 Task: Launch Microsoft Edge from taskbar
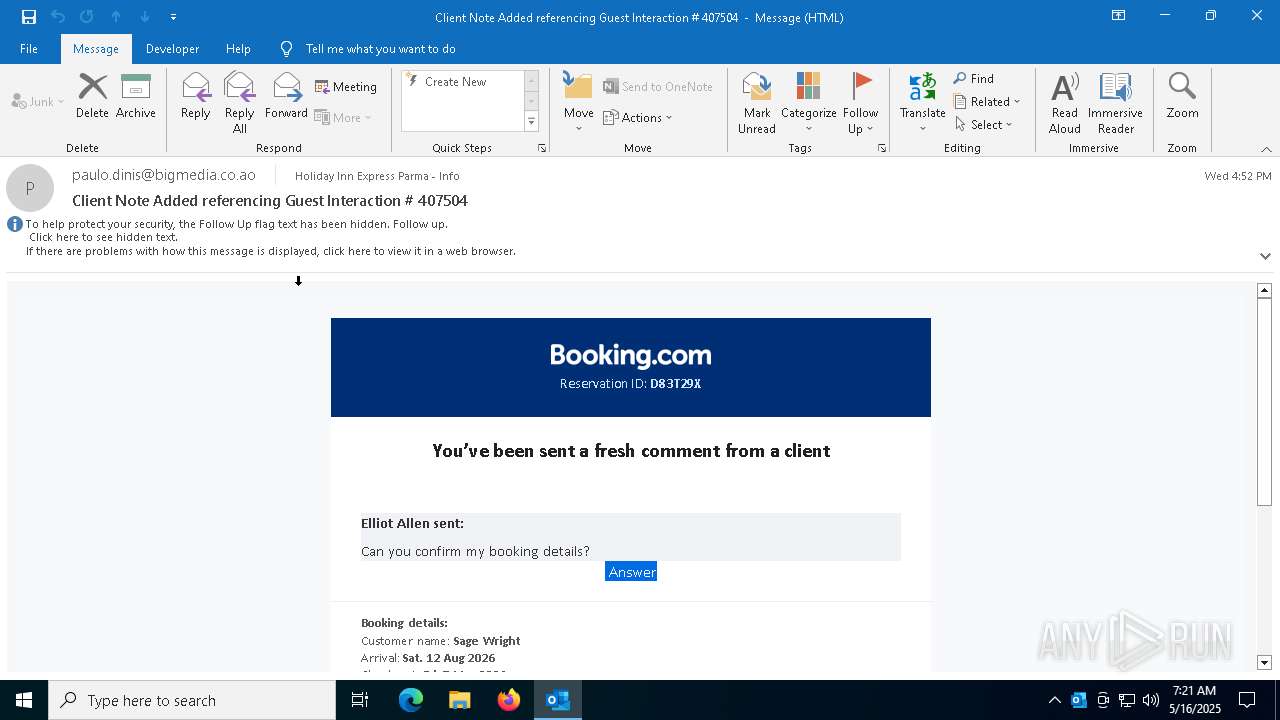coord(411,700)
